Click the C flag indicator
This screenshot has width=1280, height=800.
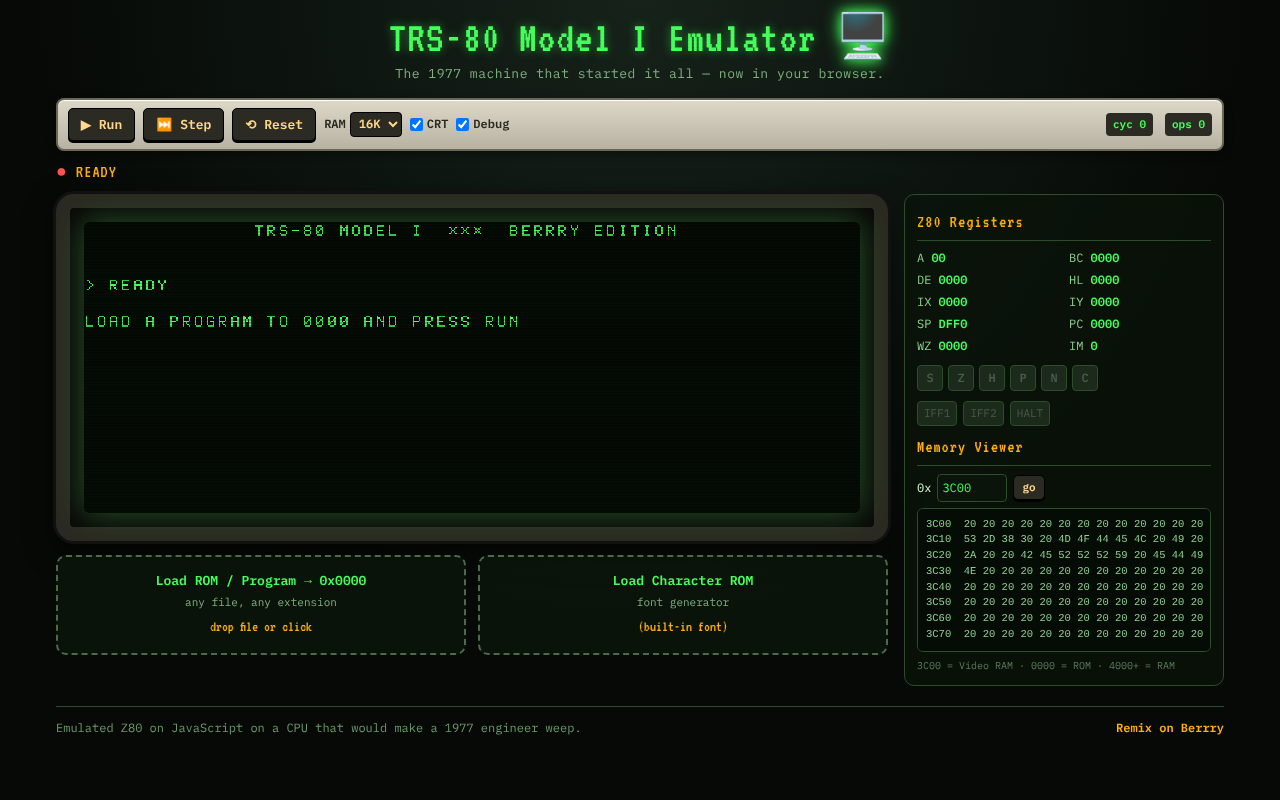(1085, 378)
